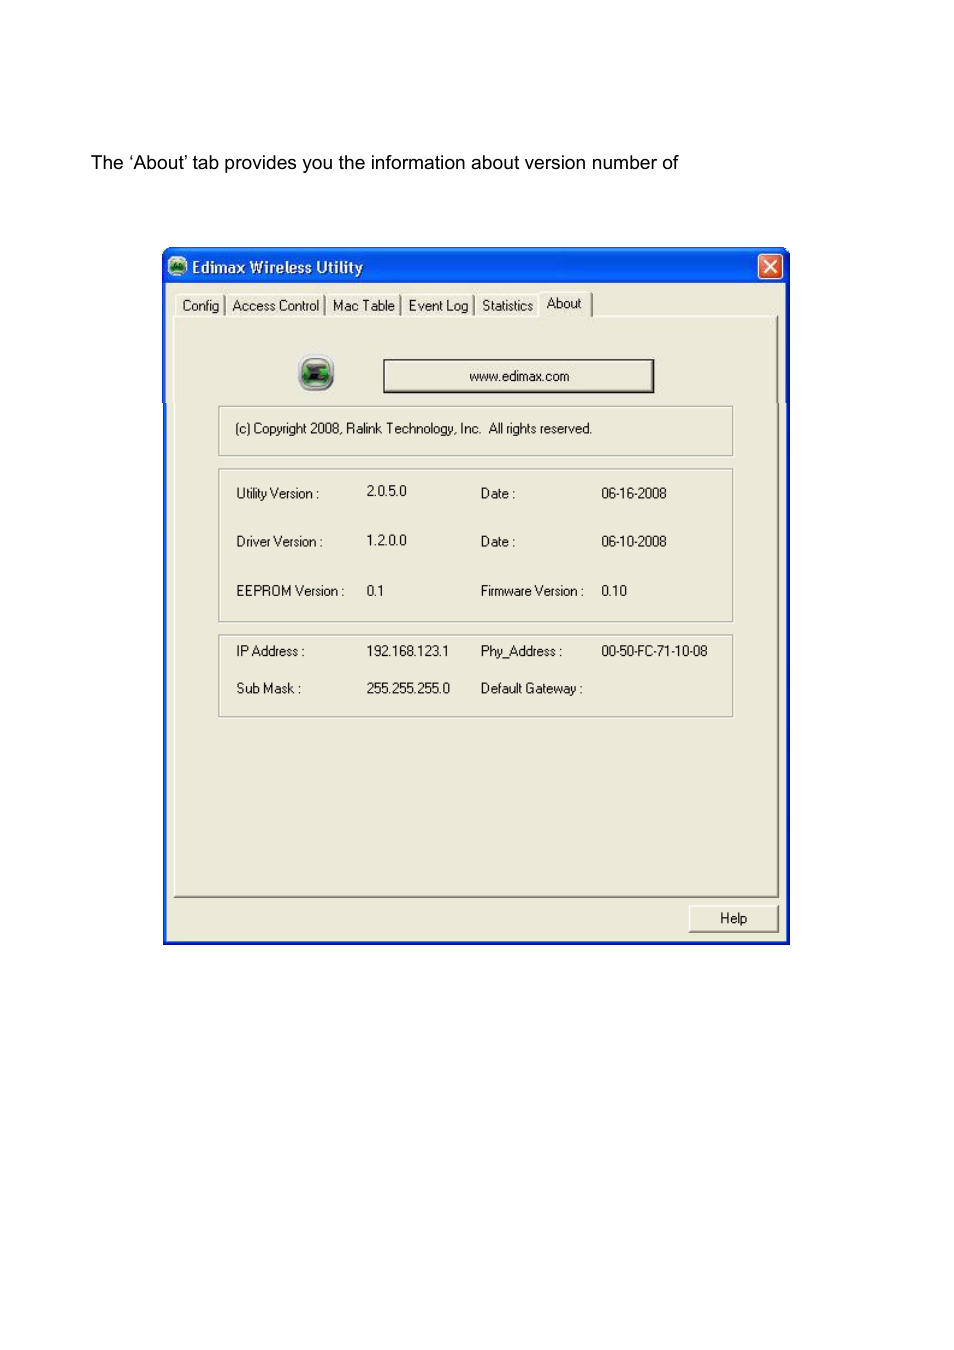The image size is (954, 1350).
Task: Close the Edimax Wireless Utility window
Action: 770,266
